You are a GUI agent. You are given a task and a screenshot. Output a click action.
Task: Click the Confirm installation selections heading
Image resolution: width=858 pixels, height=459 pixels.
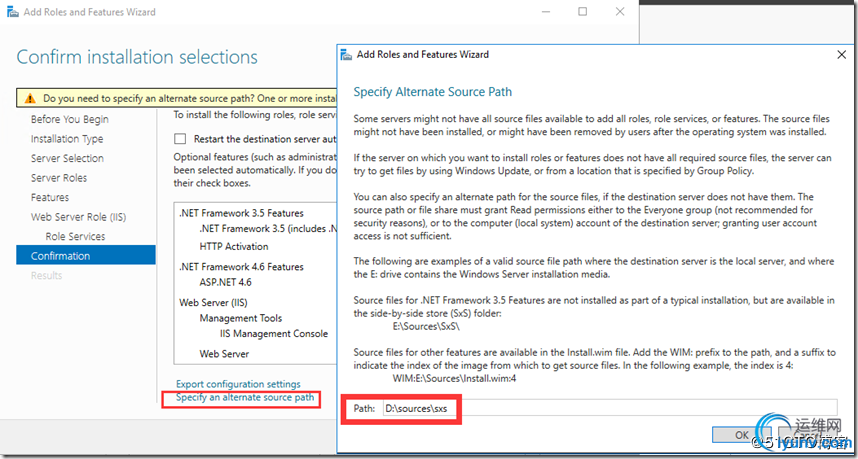(x=137, y=57)
